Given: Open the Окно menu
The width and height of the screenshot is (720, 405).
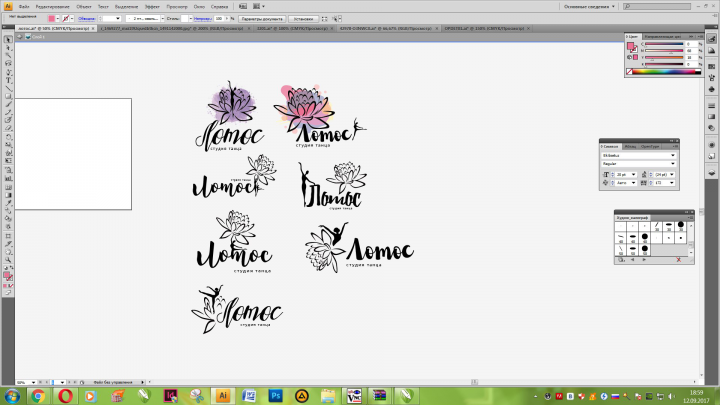Looking at the screenshot, I should (x=199, y=7).
